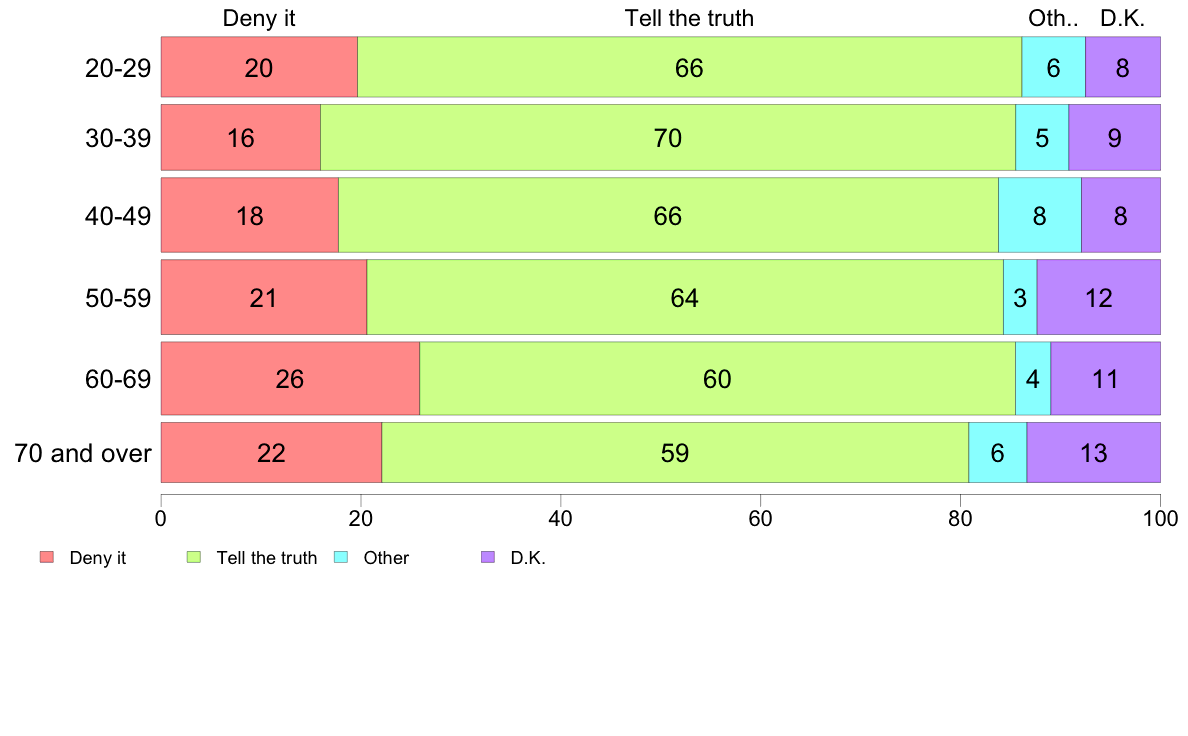This screenshot has height=736, width=1188.
Task: Click the Deny it segment showing 26
Action: click(290, 378)
